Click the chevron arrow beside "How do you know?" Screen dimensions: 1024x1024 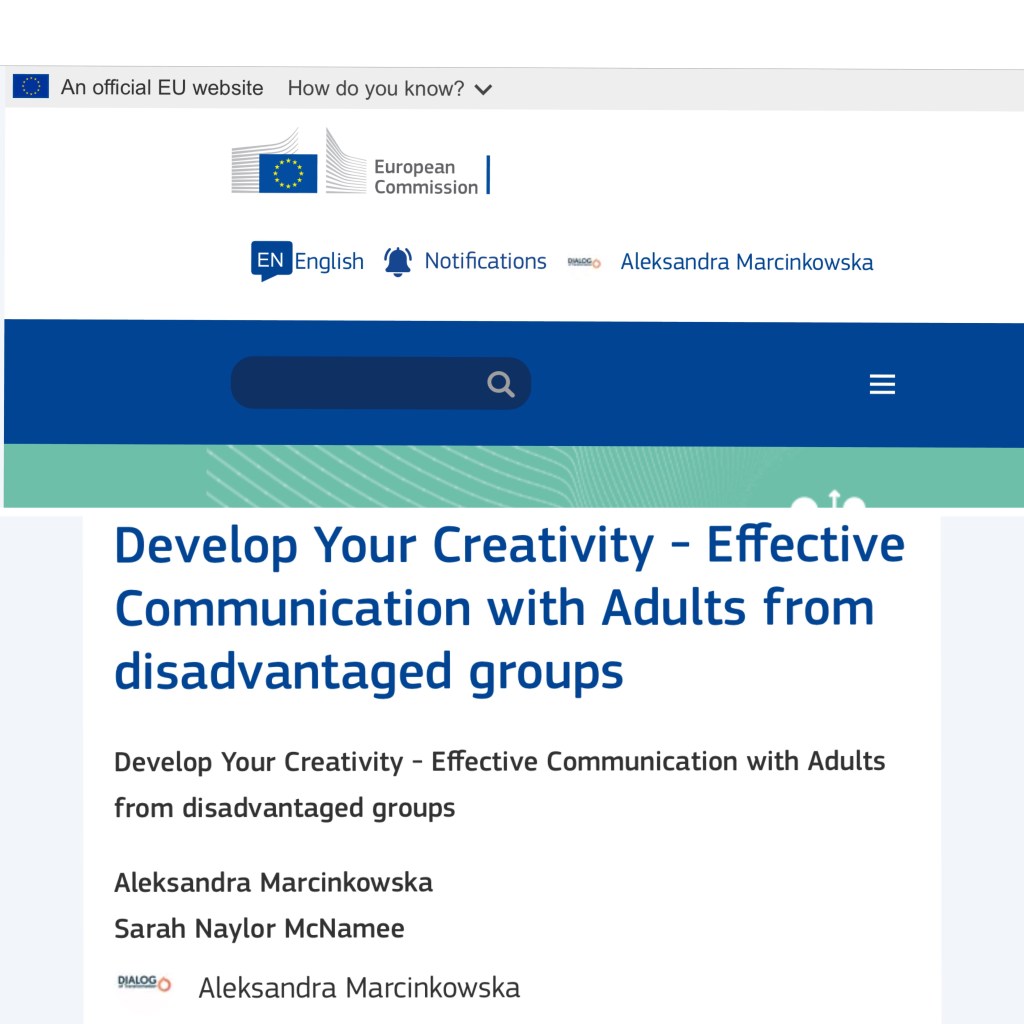[484, 90]
